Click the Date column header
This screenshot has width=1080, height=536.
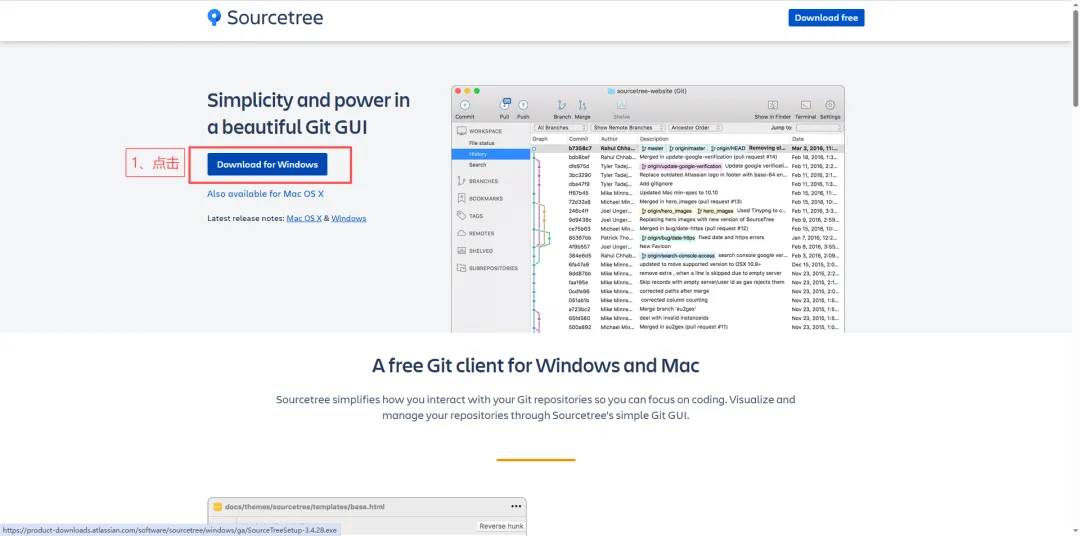point(797,138)
